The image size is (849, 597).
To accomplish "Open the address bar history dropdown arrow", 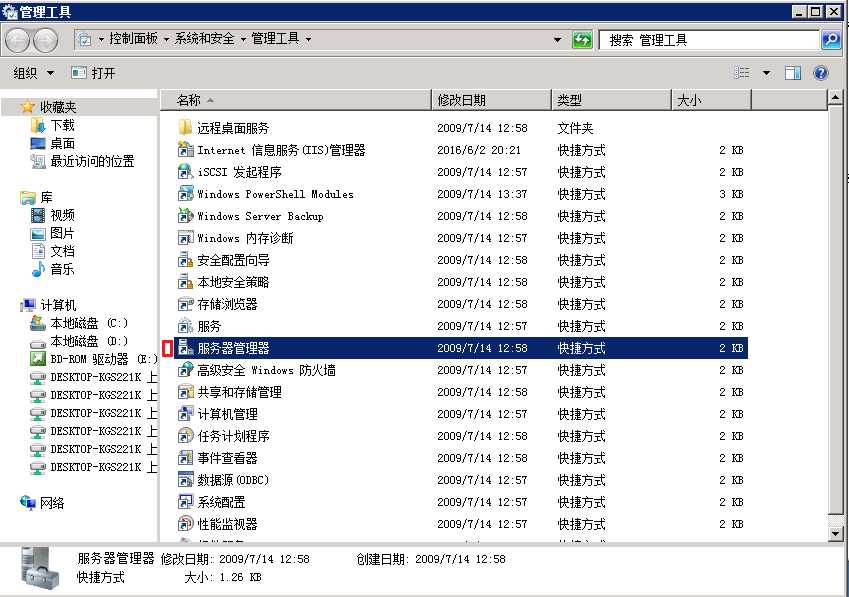I will point(557,40).
